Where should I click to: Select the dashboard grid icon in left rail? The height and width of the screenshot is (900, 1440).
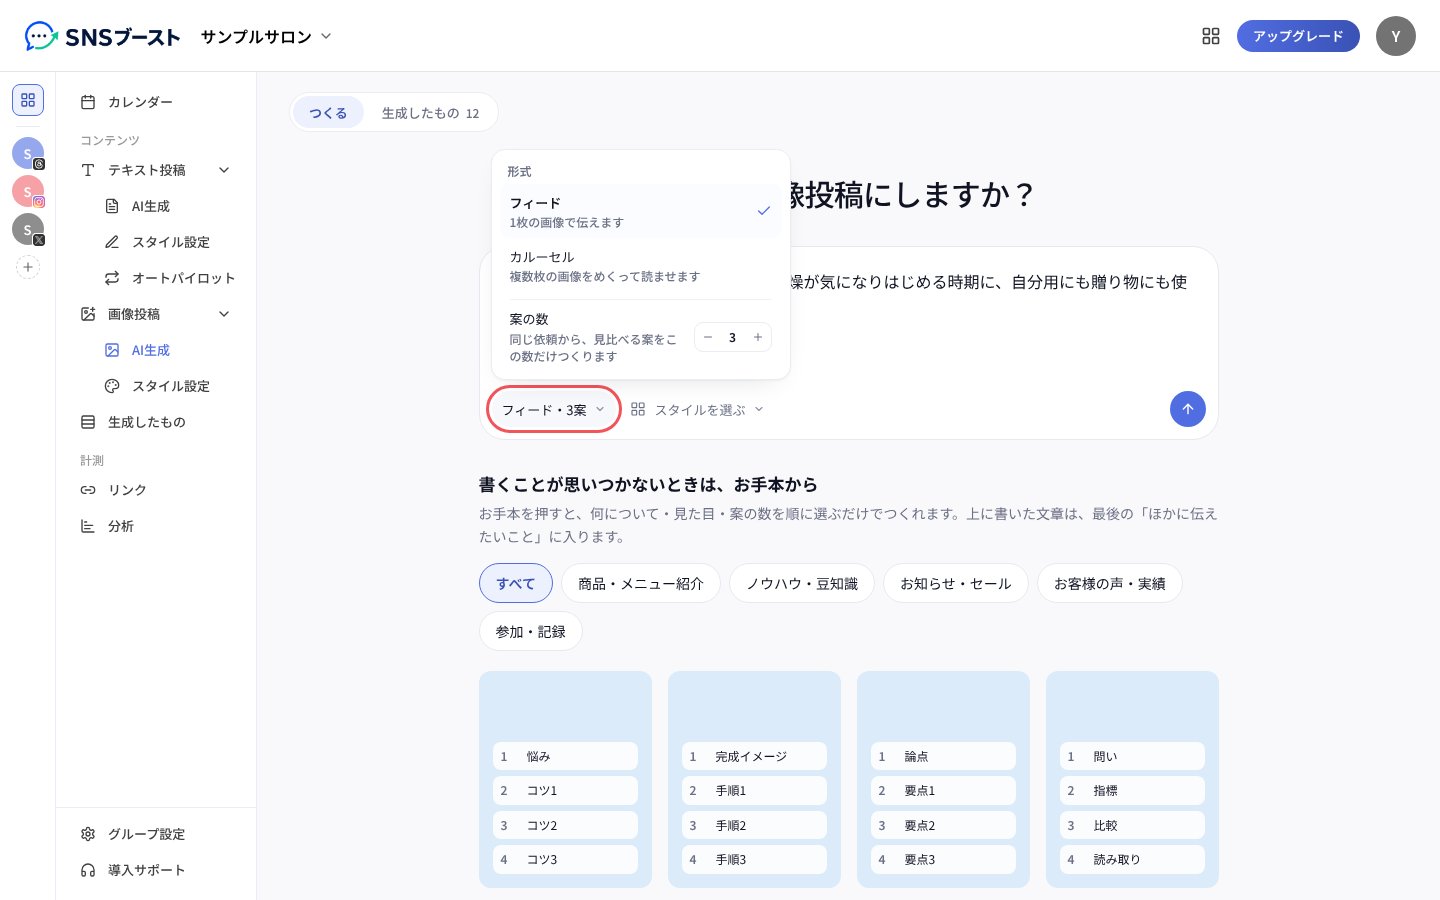28,100
